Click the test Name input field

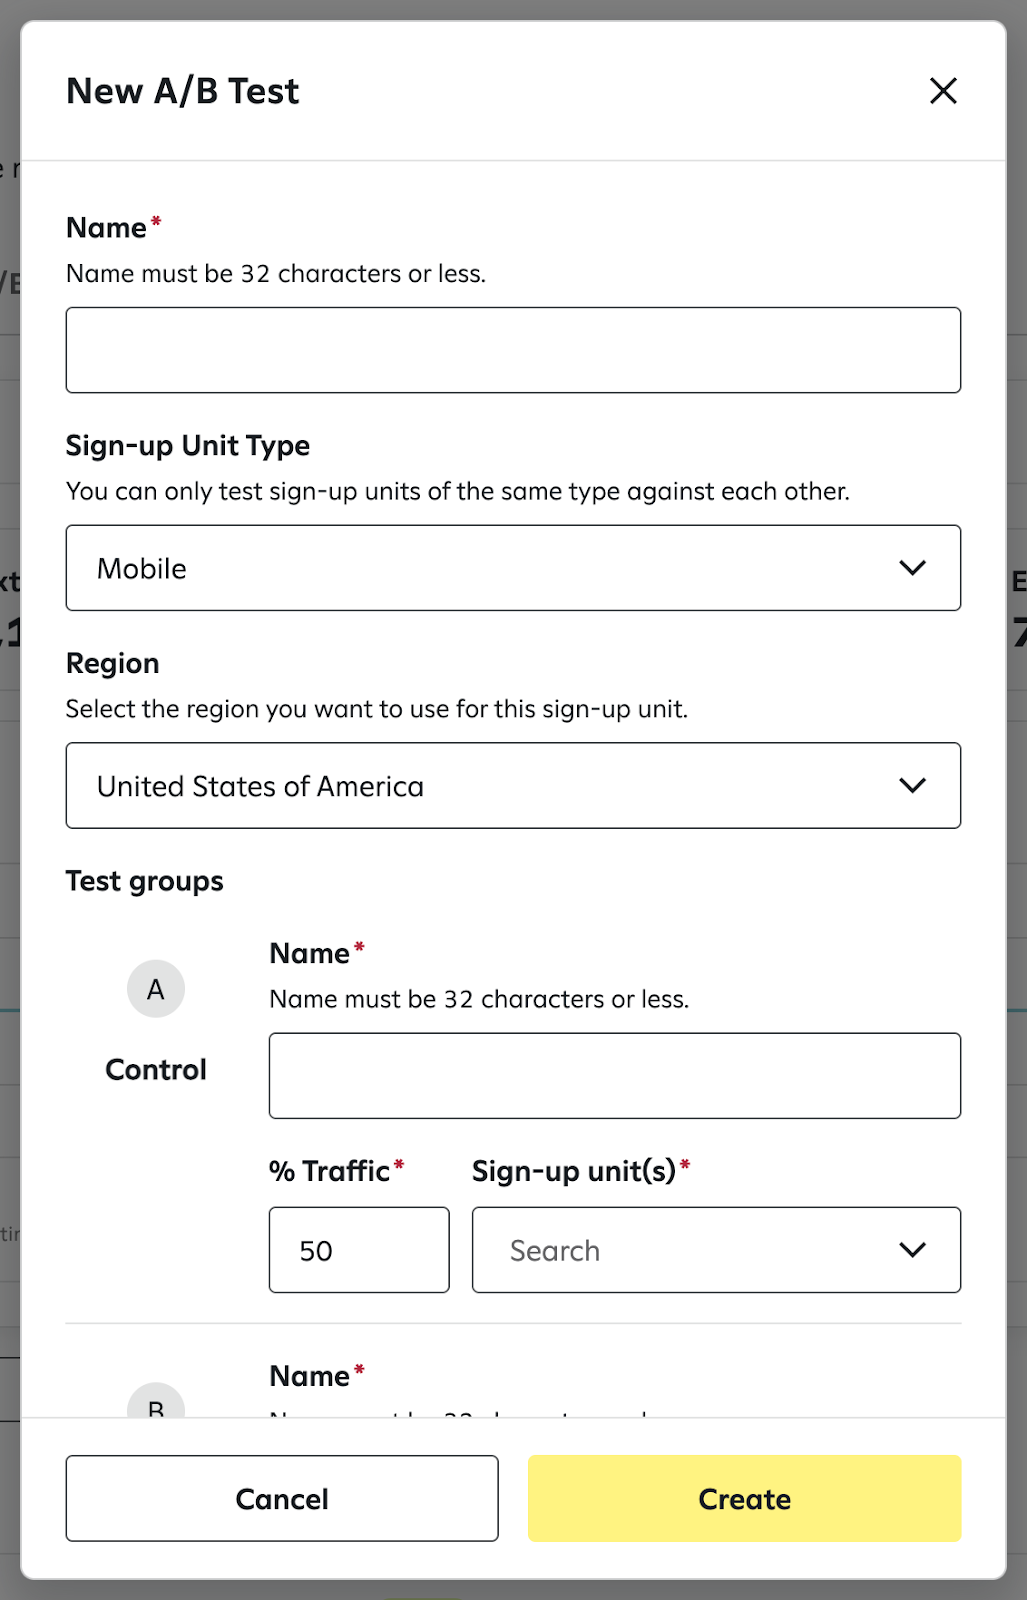(513, 350)
